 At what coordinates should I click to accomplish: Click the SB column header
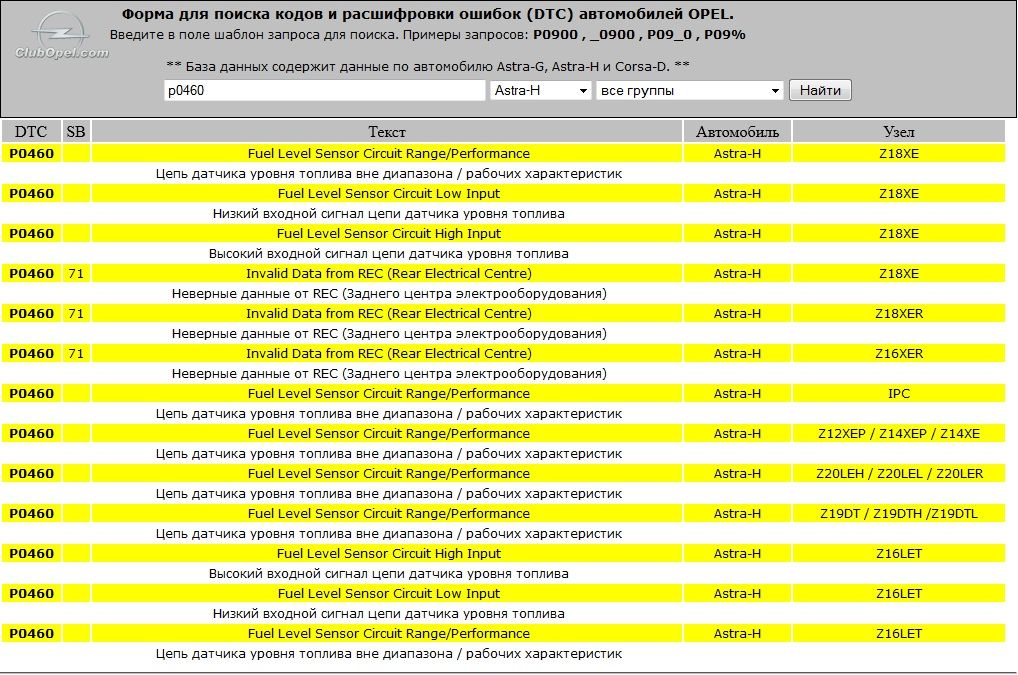[76, 132]
